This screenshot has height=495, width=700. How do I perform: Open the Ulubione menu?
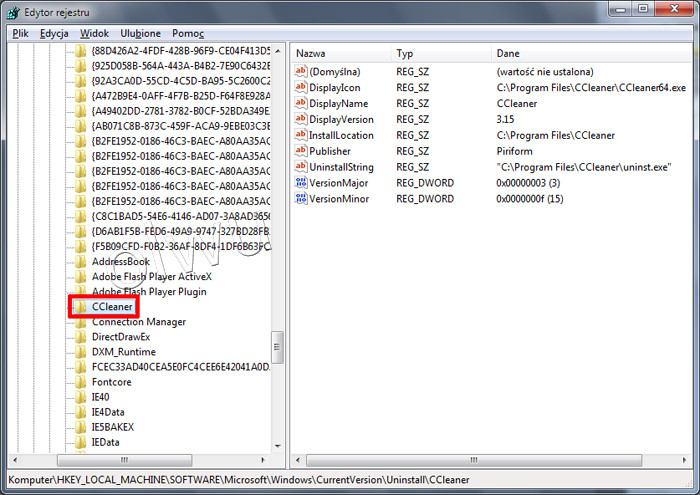pos(140,33)
